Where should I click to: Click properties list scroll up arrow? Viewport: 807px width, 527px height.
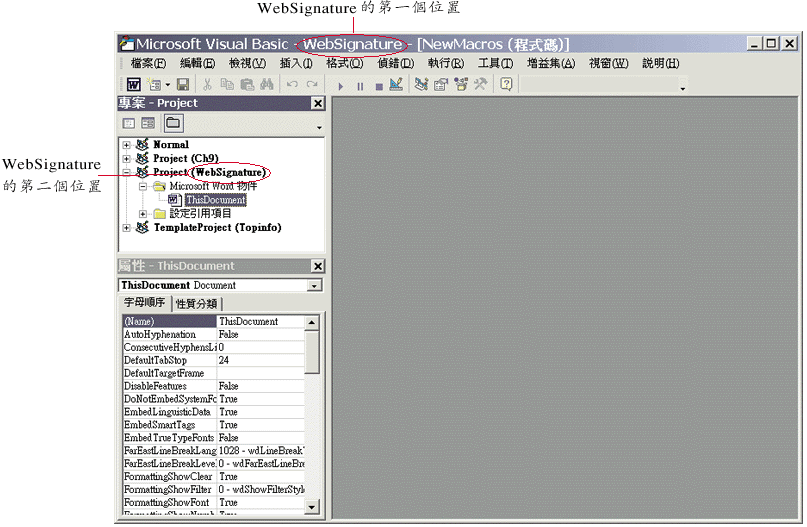tap(312, 323)
